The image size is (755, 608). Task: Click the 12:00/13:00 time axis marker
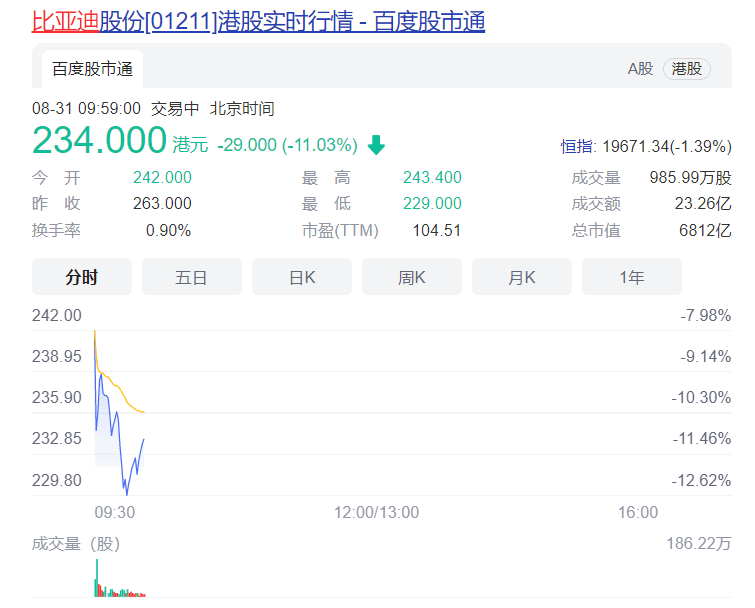pyautogui.click(x=377, y=512)
